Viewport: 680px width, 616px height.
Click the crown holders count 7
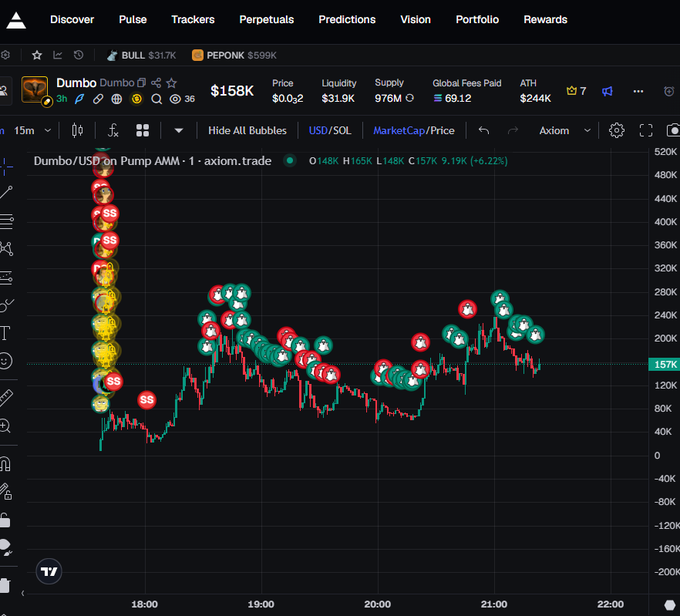pyautogui.click(x=576, y=91)
